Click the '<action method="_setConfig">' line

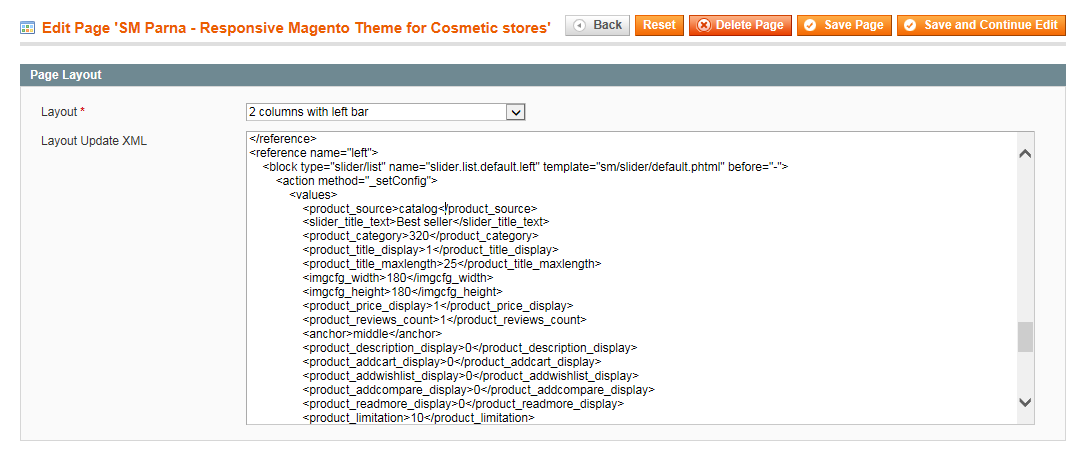[x=356, y=181]
